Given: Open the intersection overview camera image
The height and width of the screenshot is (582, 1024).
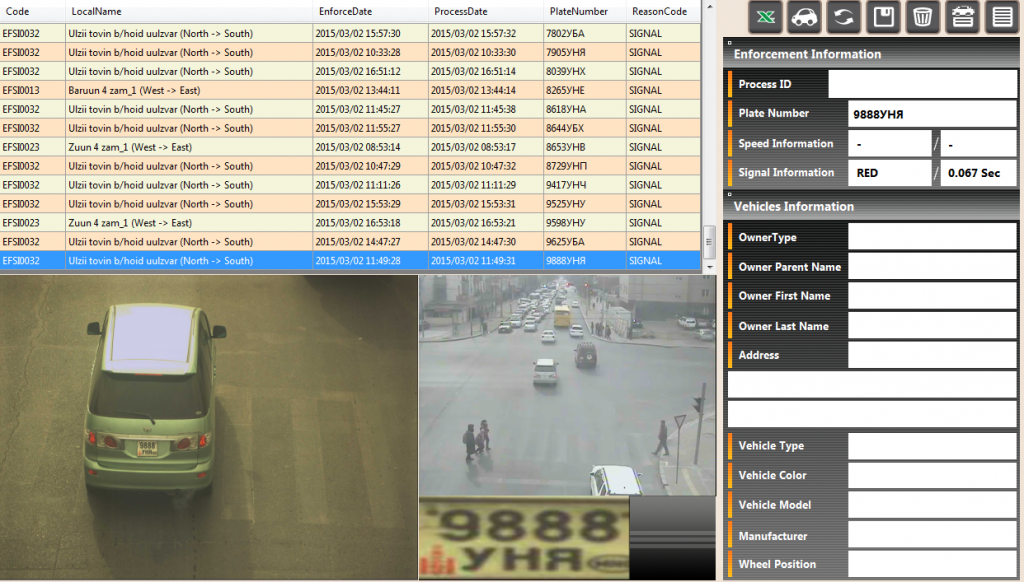Looking at the screenshot, I should point(567,385).
